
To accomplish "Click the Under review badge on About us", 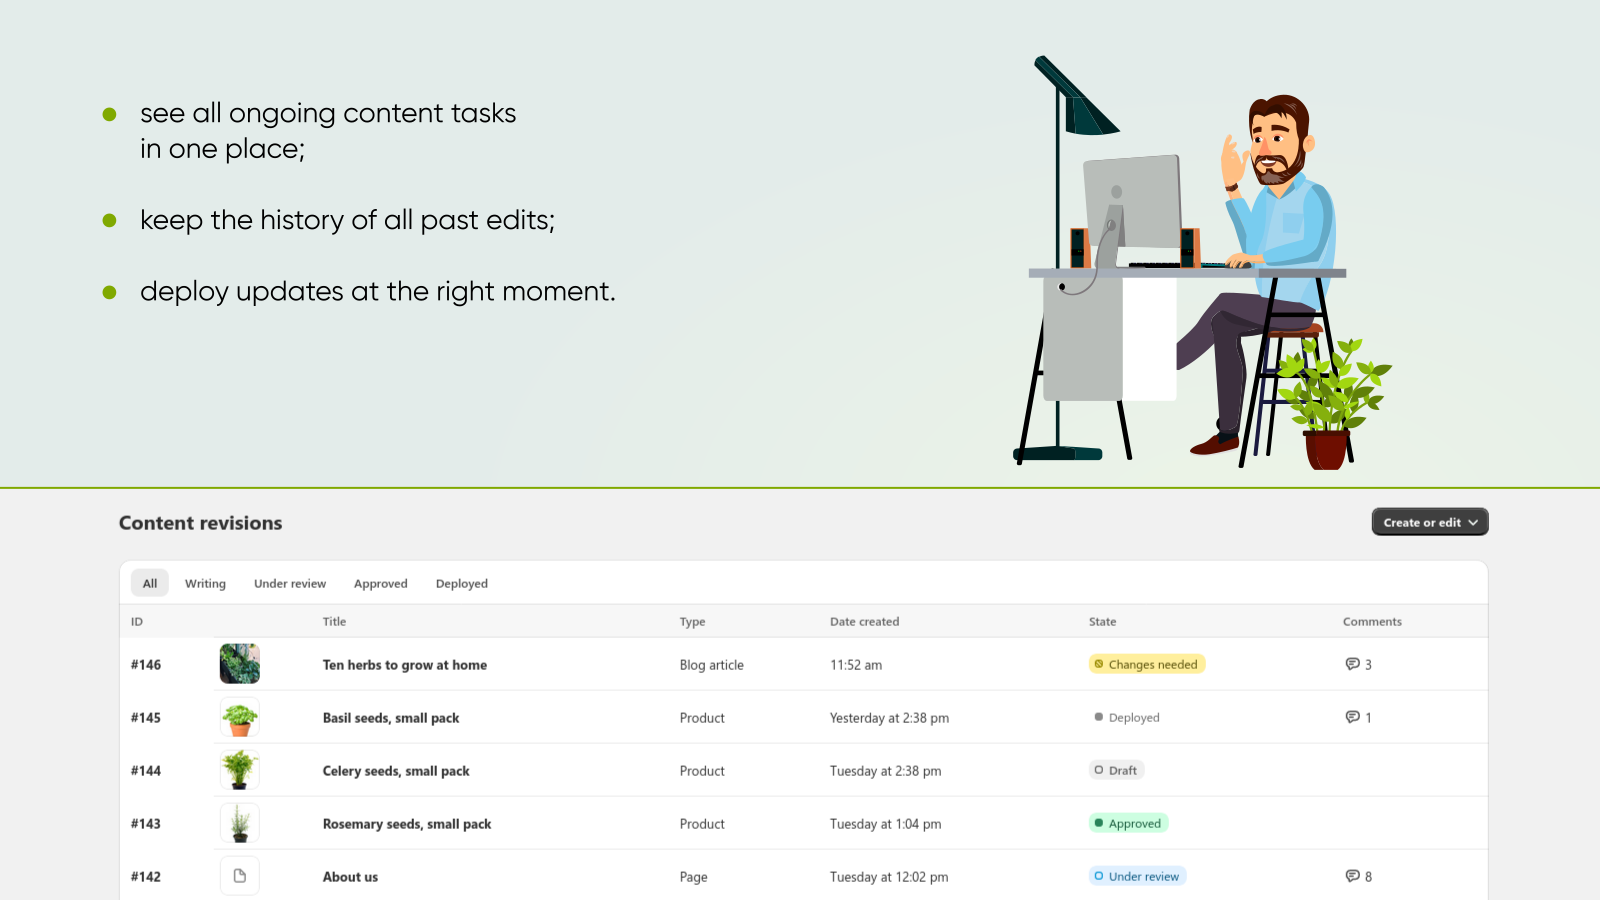I will pos(1137,876).
